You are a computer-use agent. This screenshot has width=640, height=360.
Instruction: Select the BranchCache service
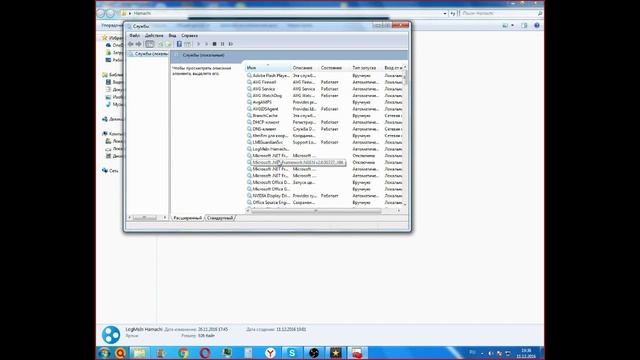tap(324, 116)
